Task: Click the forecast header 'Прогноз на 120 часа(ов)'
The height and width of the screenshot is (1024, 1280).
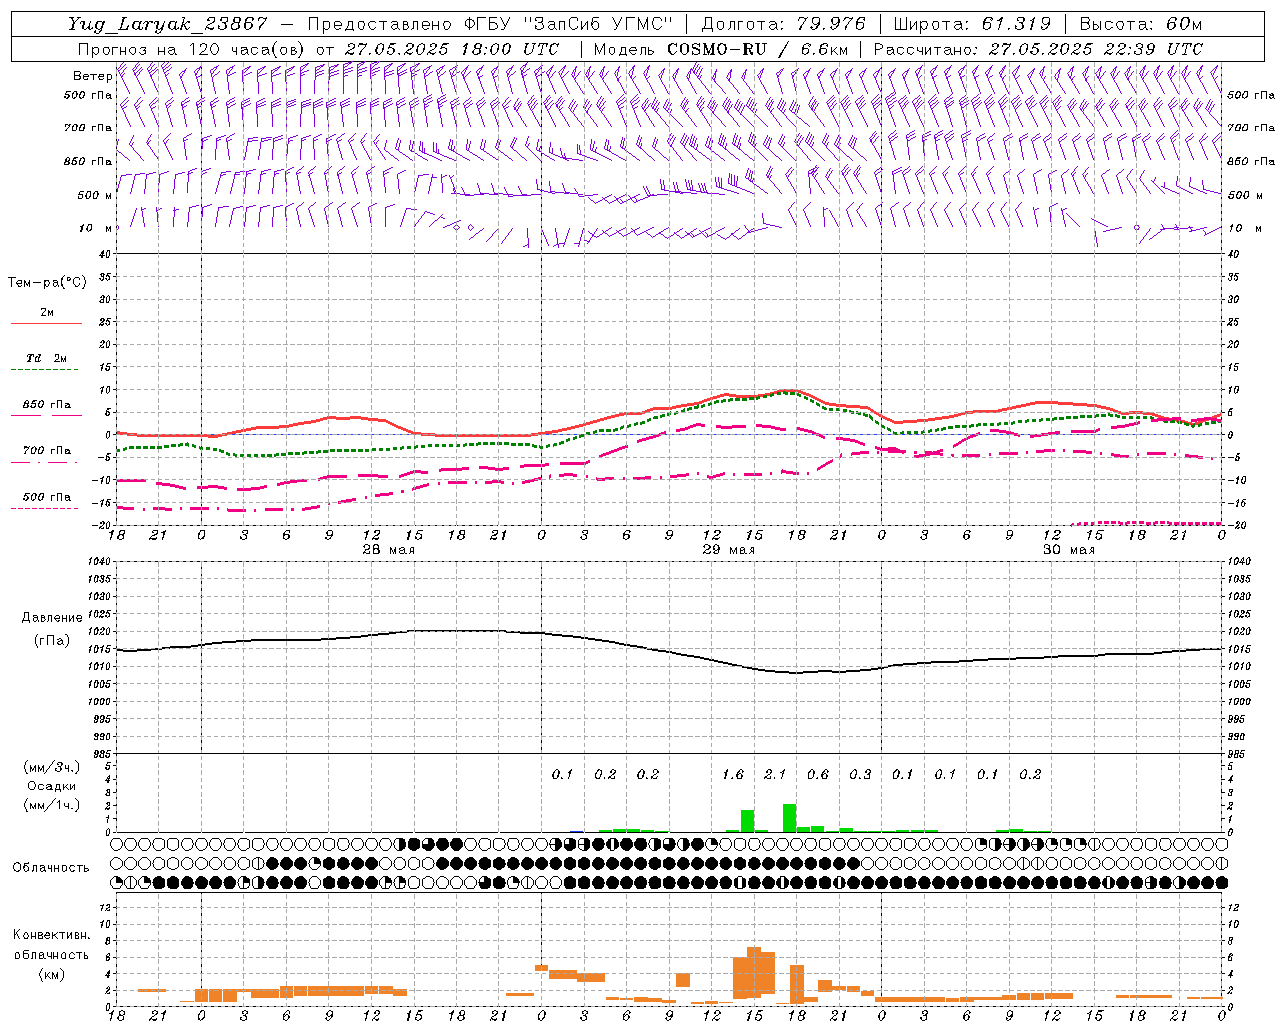Action: [x=192, y=49]
